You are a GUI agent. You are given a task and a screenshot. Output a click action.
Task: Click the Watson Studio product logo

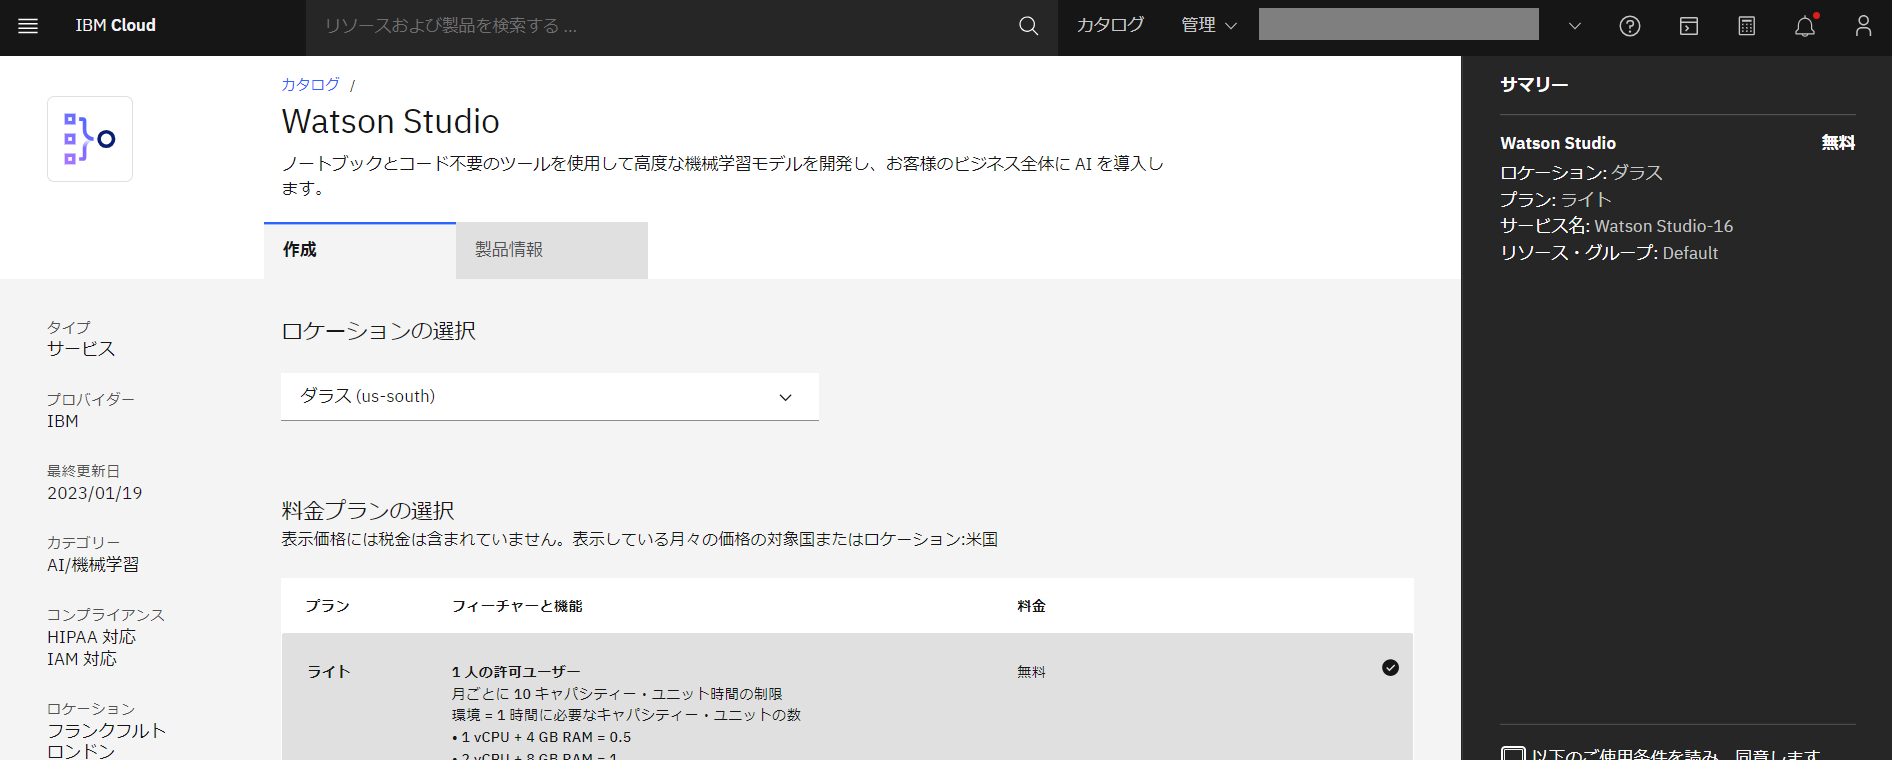(x=90, y=139)
